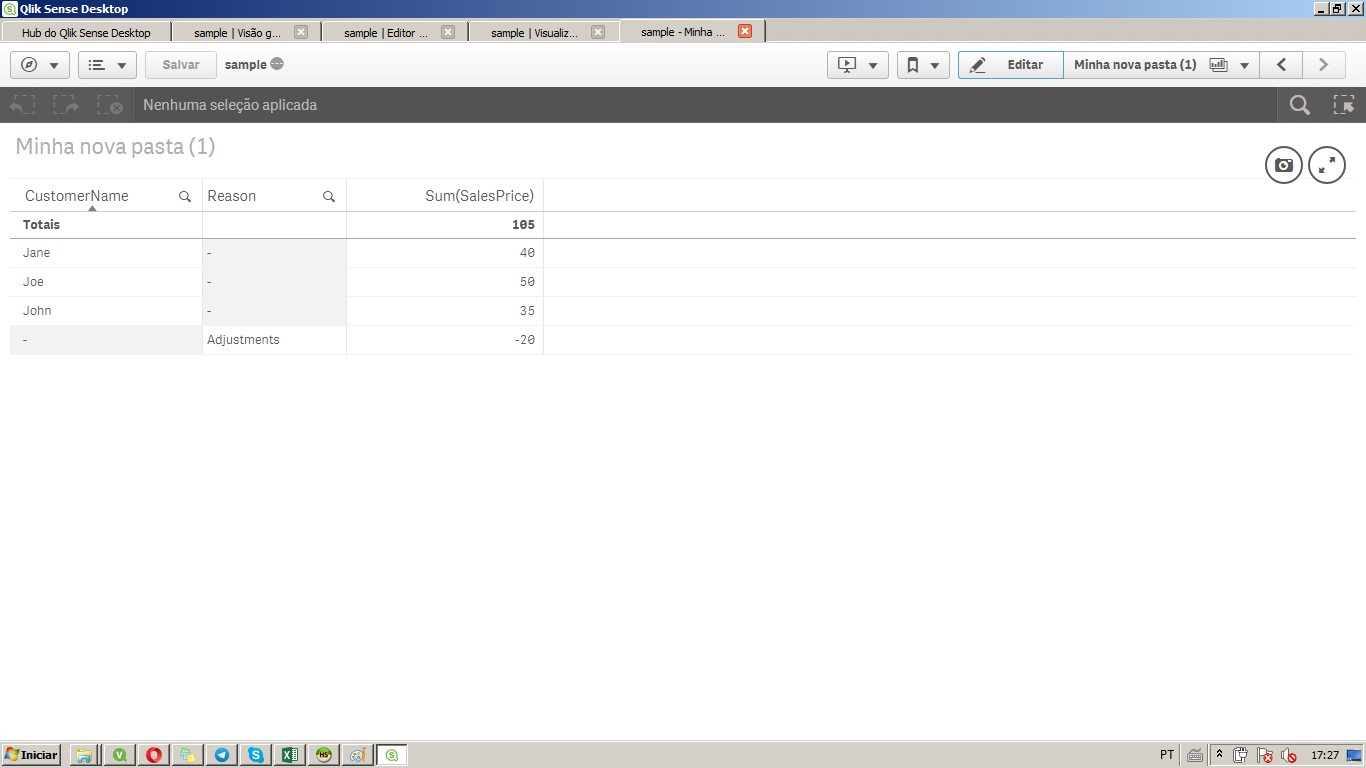The image size is (1366, 768).
Task: Open the power plug tray icon
Action: point(1241,755)
